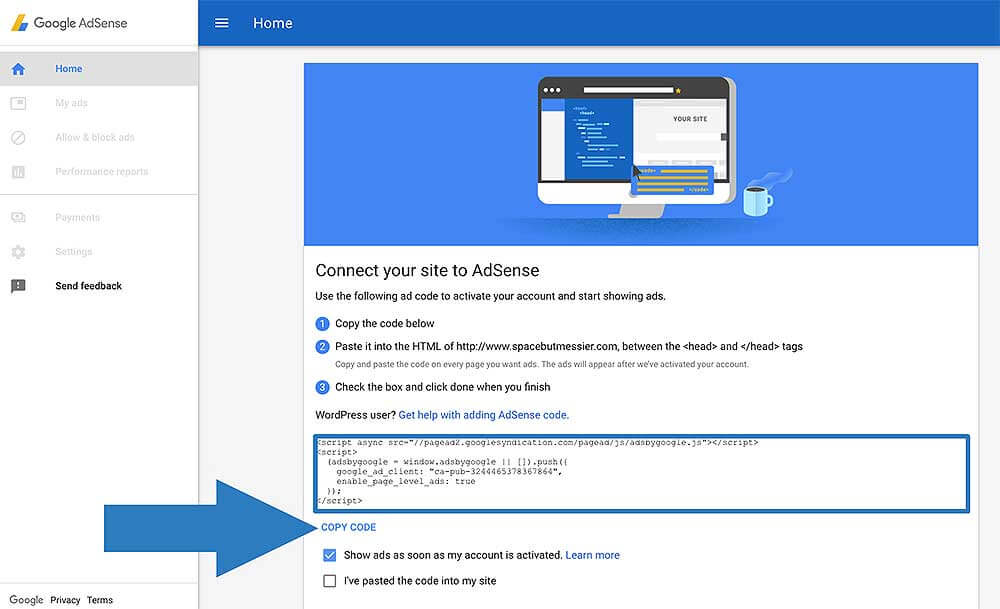Click the Settings gear icon
This screenshot has width=1000, height=609.
point(18,252)
